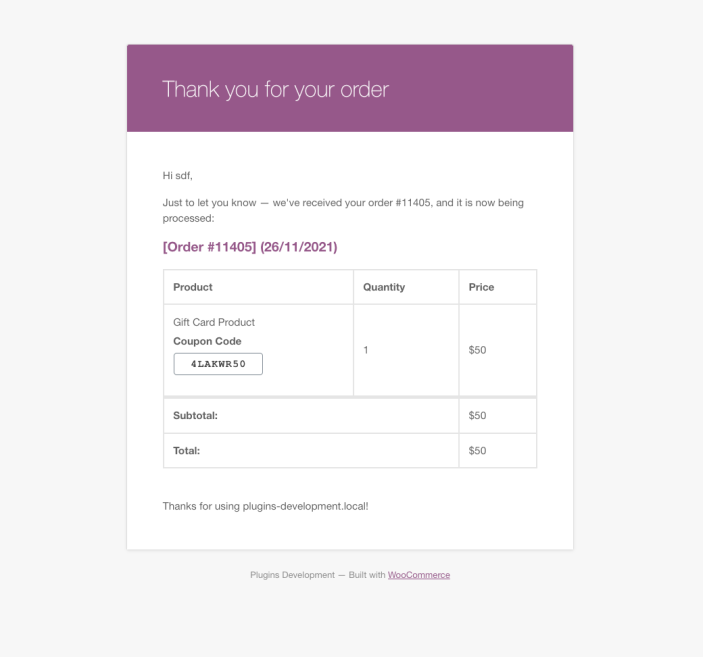Select the coupon code 4LAKWR50 box

click(218, 364)
